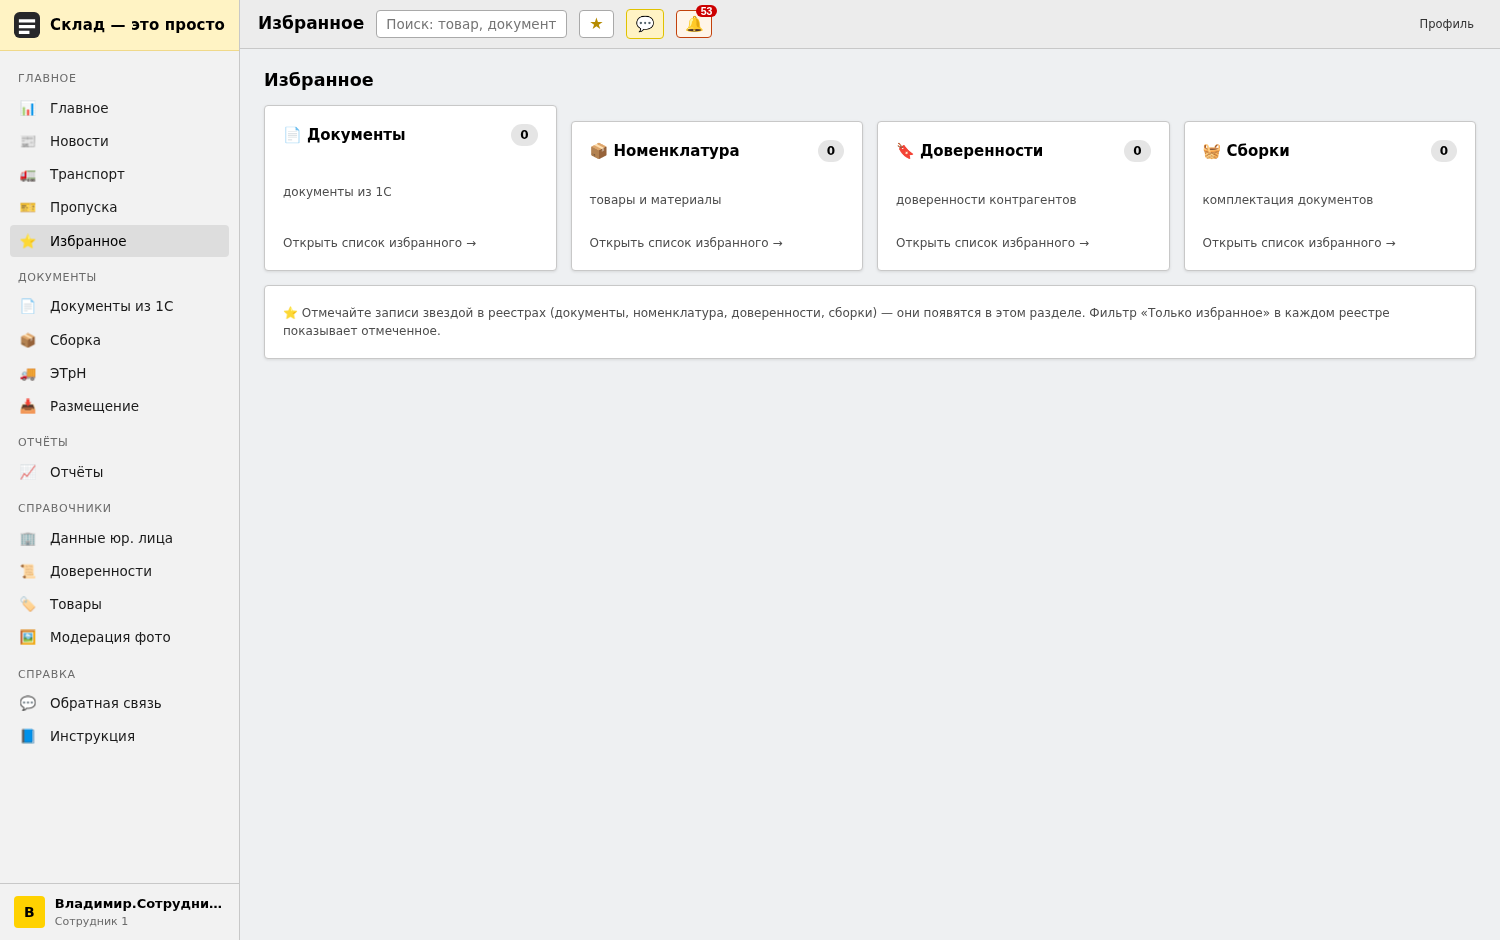Click the Отчёты chart icon
The width and height of the screenshot is (1500, 940).
(x=28, y=472)
